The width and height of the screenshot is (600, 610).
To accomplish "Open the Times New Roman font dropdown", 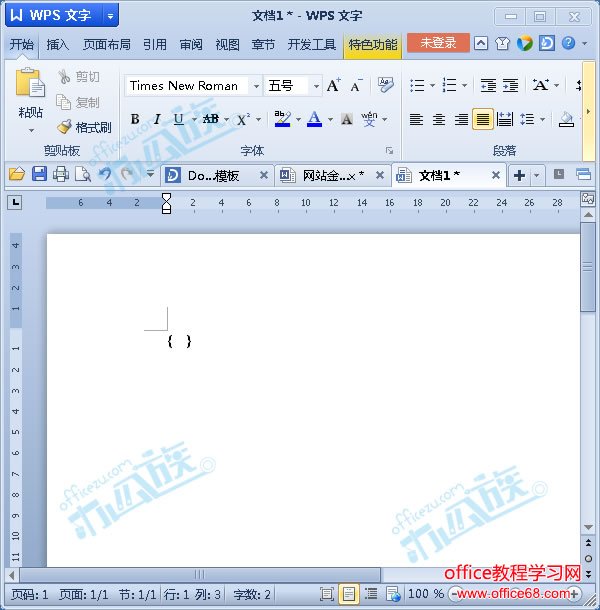I will pos(256,86).
